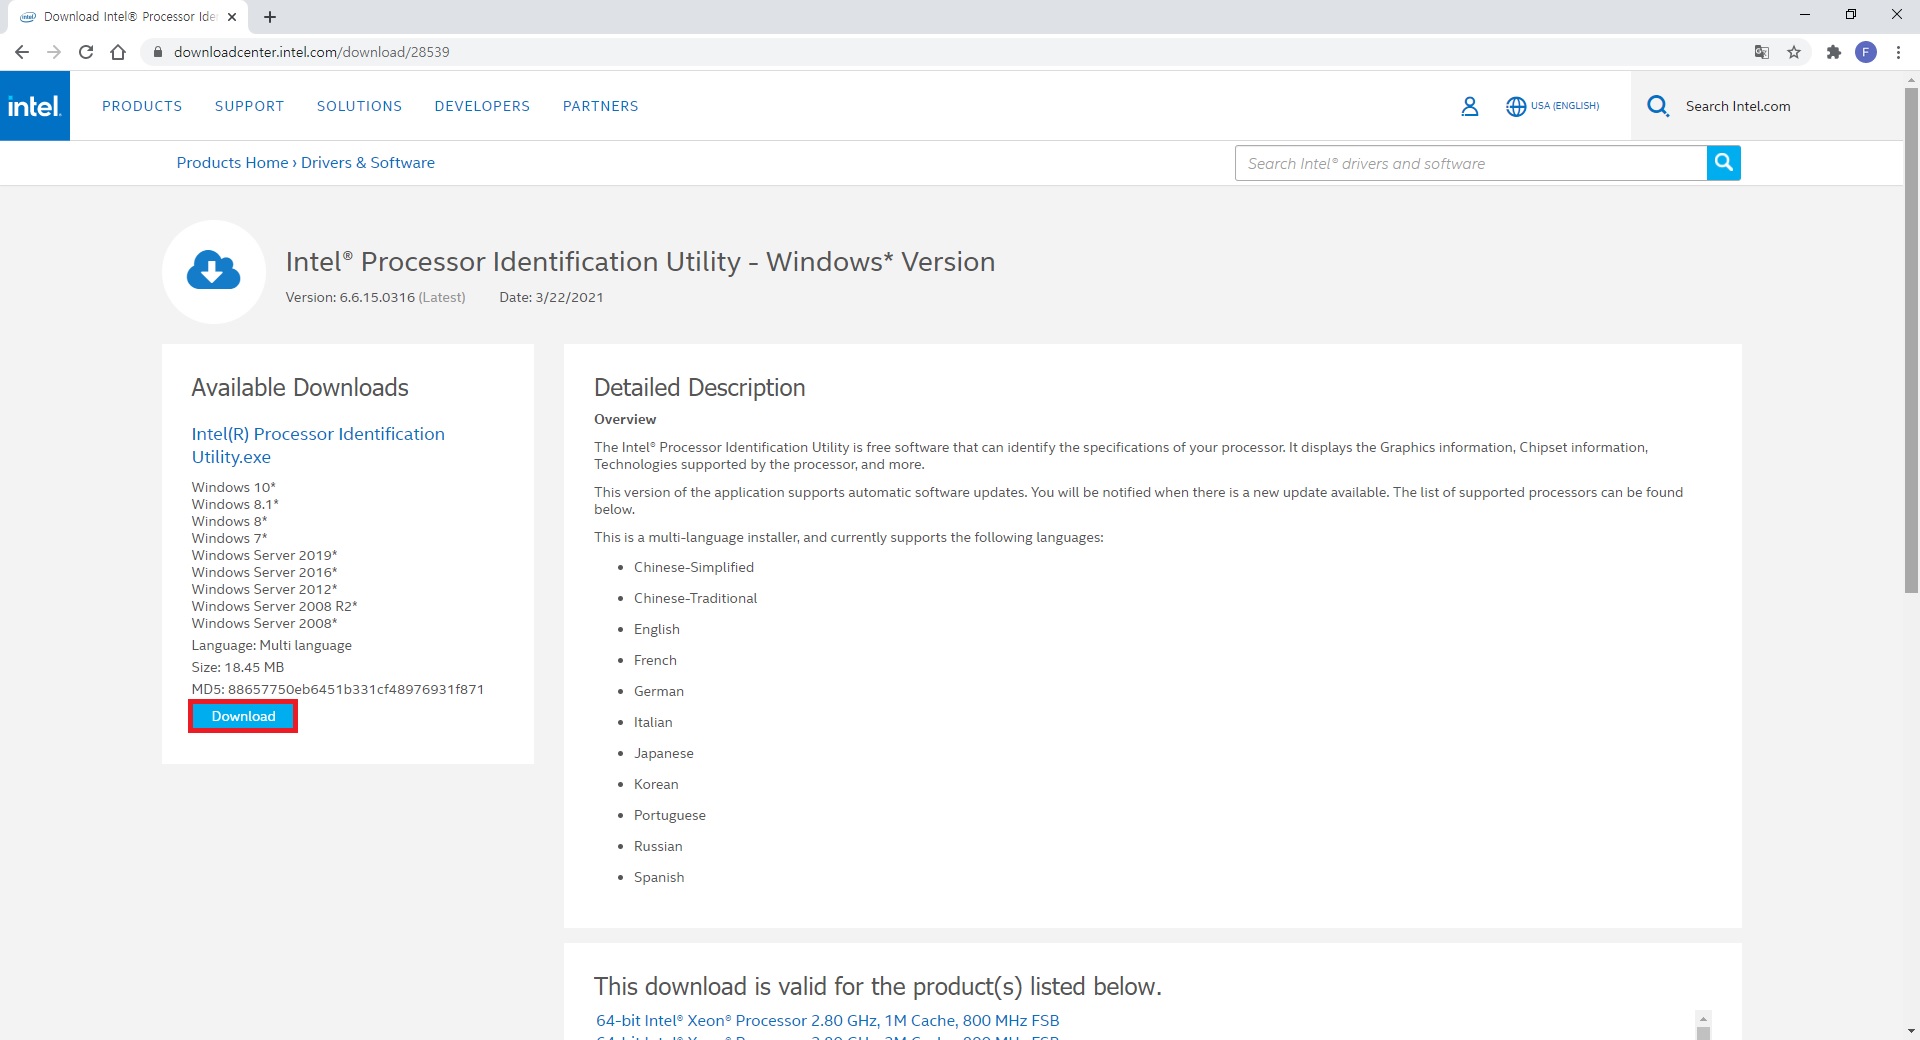Open the PARTNERS menu
This screenshot has width=1920, height=1040.
(x=600, y=106)
